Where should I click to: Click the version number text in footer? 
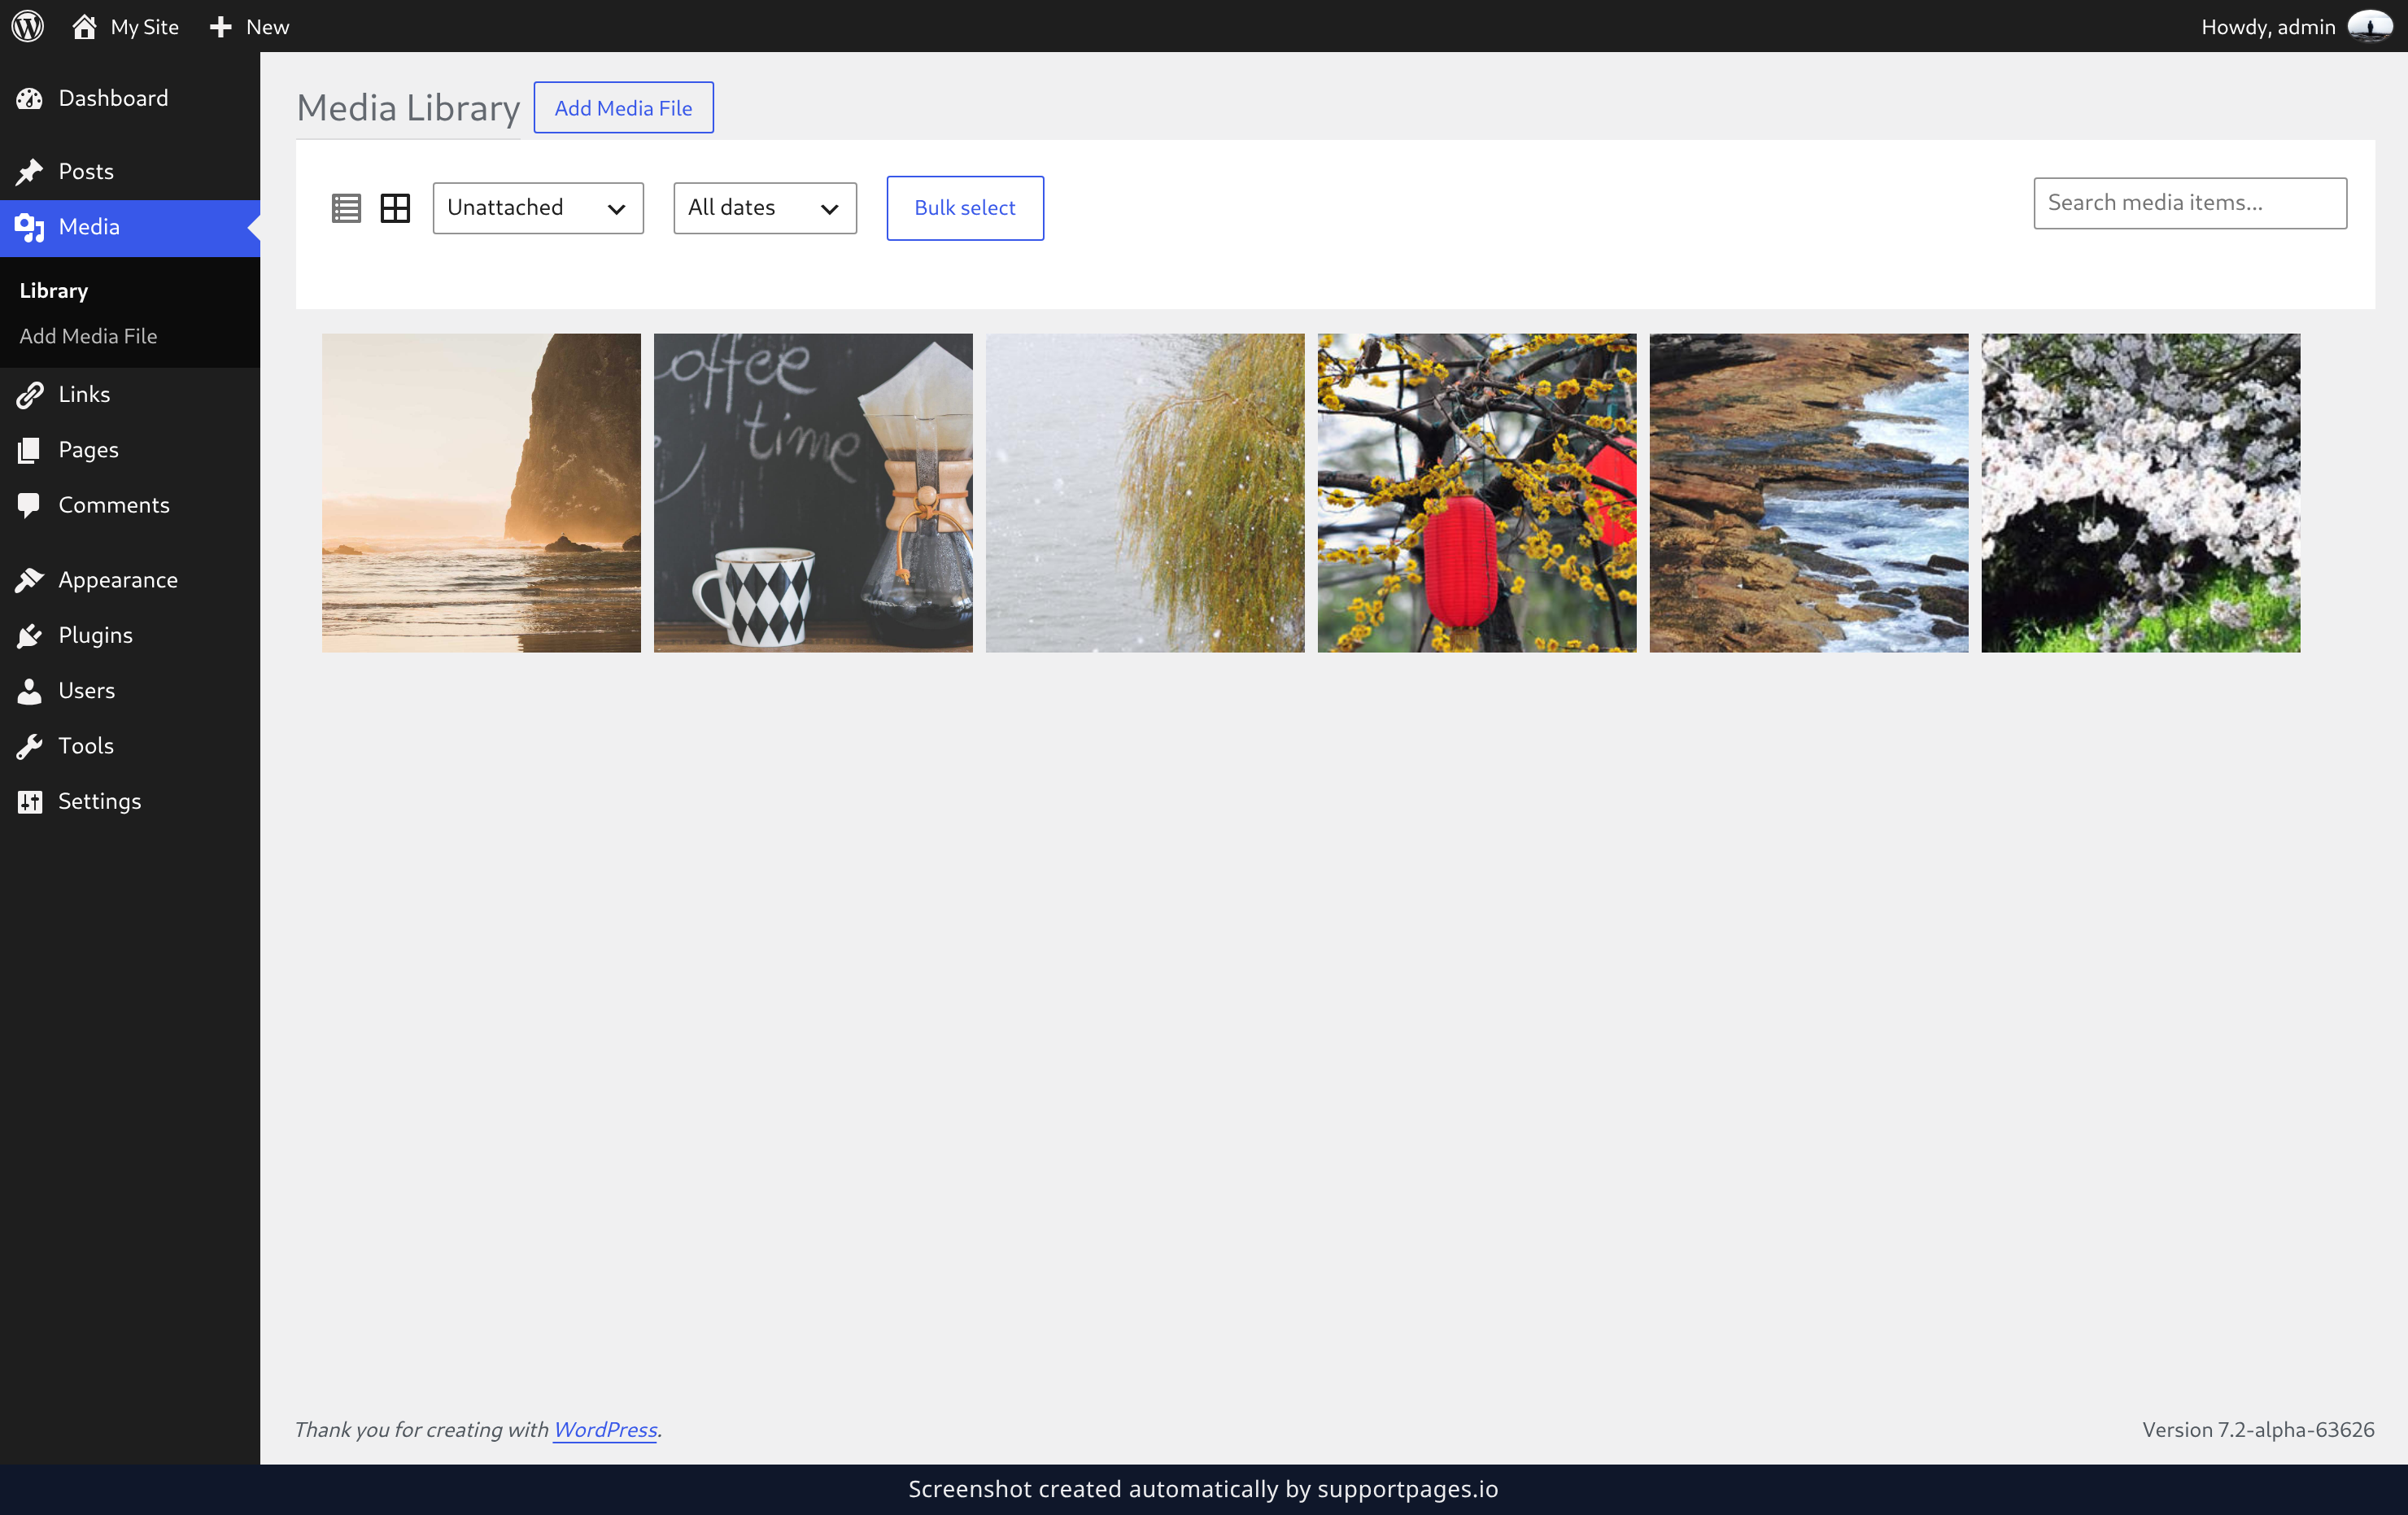click(x=2258, y=1429)
